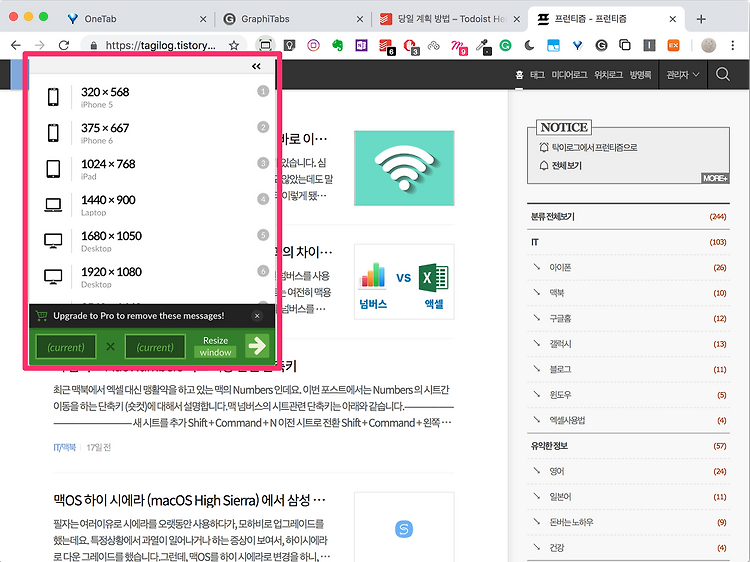
Task: Apply resize with the green arrow button
Action: [x=257, y=346]
